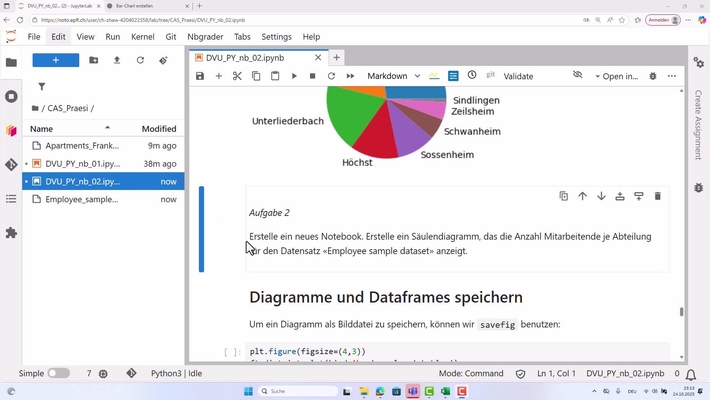
Task: Toggle the Simple interface mode switch
Action: pos(58,373)
